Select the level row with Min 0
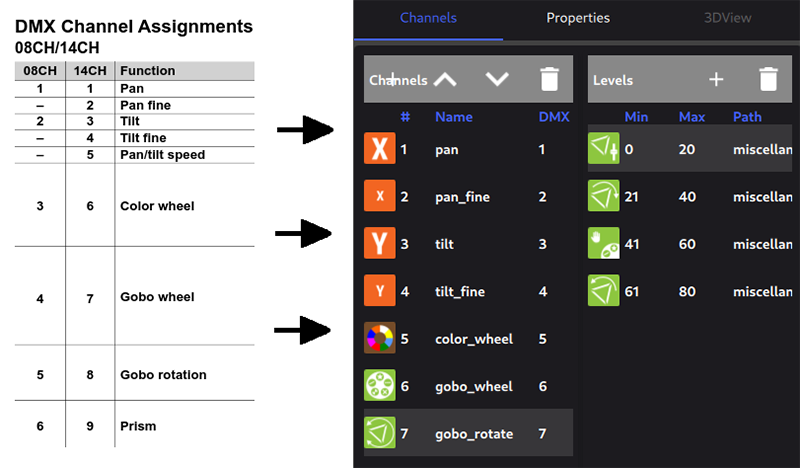The image size is (800, 468). (x=690, y=149)
